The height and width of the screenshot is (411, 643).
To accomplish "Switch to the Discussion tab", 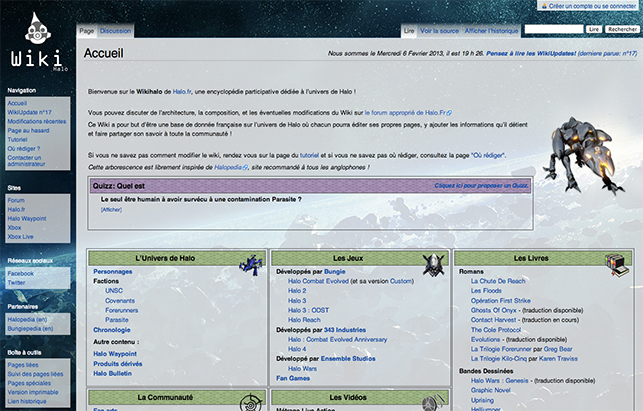I will point(116,31).
